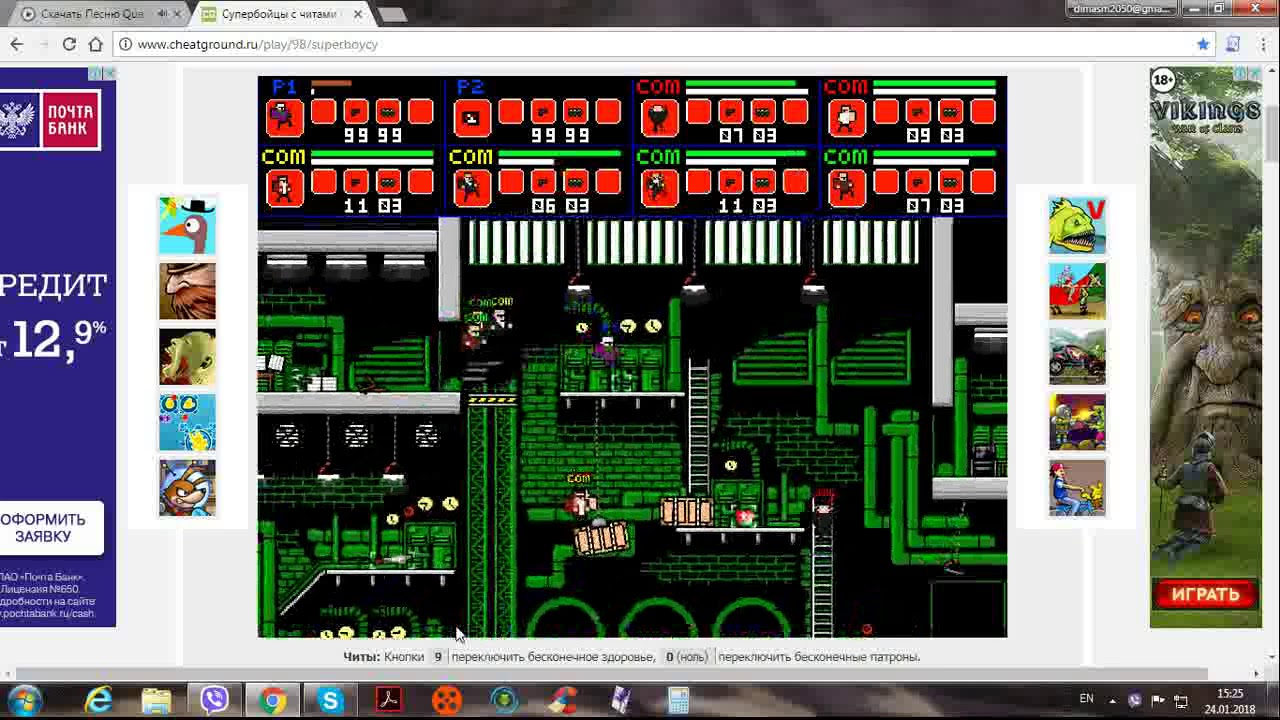Open the horse rider game thumbnail

1077,291
